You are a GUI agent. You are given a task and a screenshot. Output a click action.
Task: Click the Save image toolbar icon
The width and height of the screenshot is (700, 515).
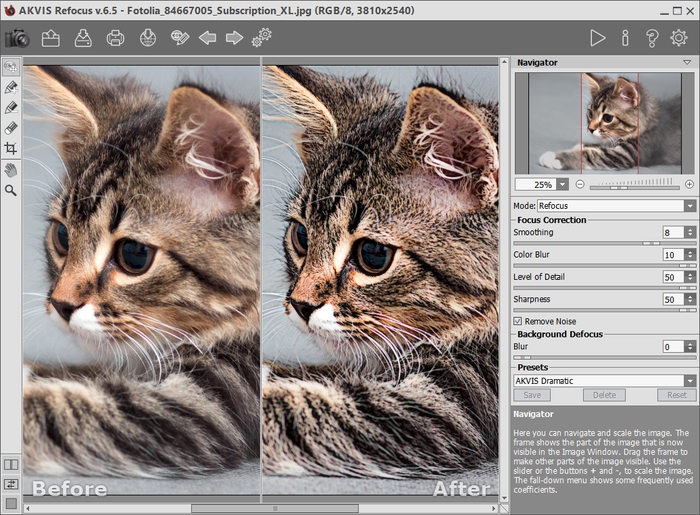pos(84,38)
